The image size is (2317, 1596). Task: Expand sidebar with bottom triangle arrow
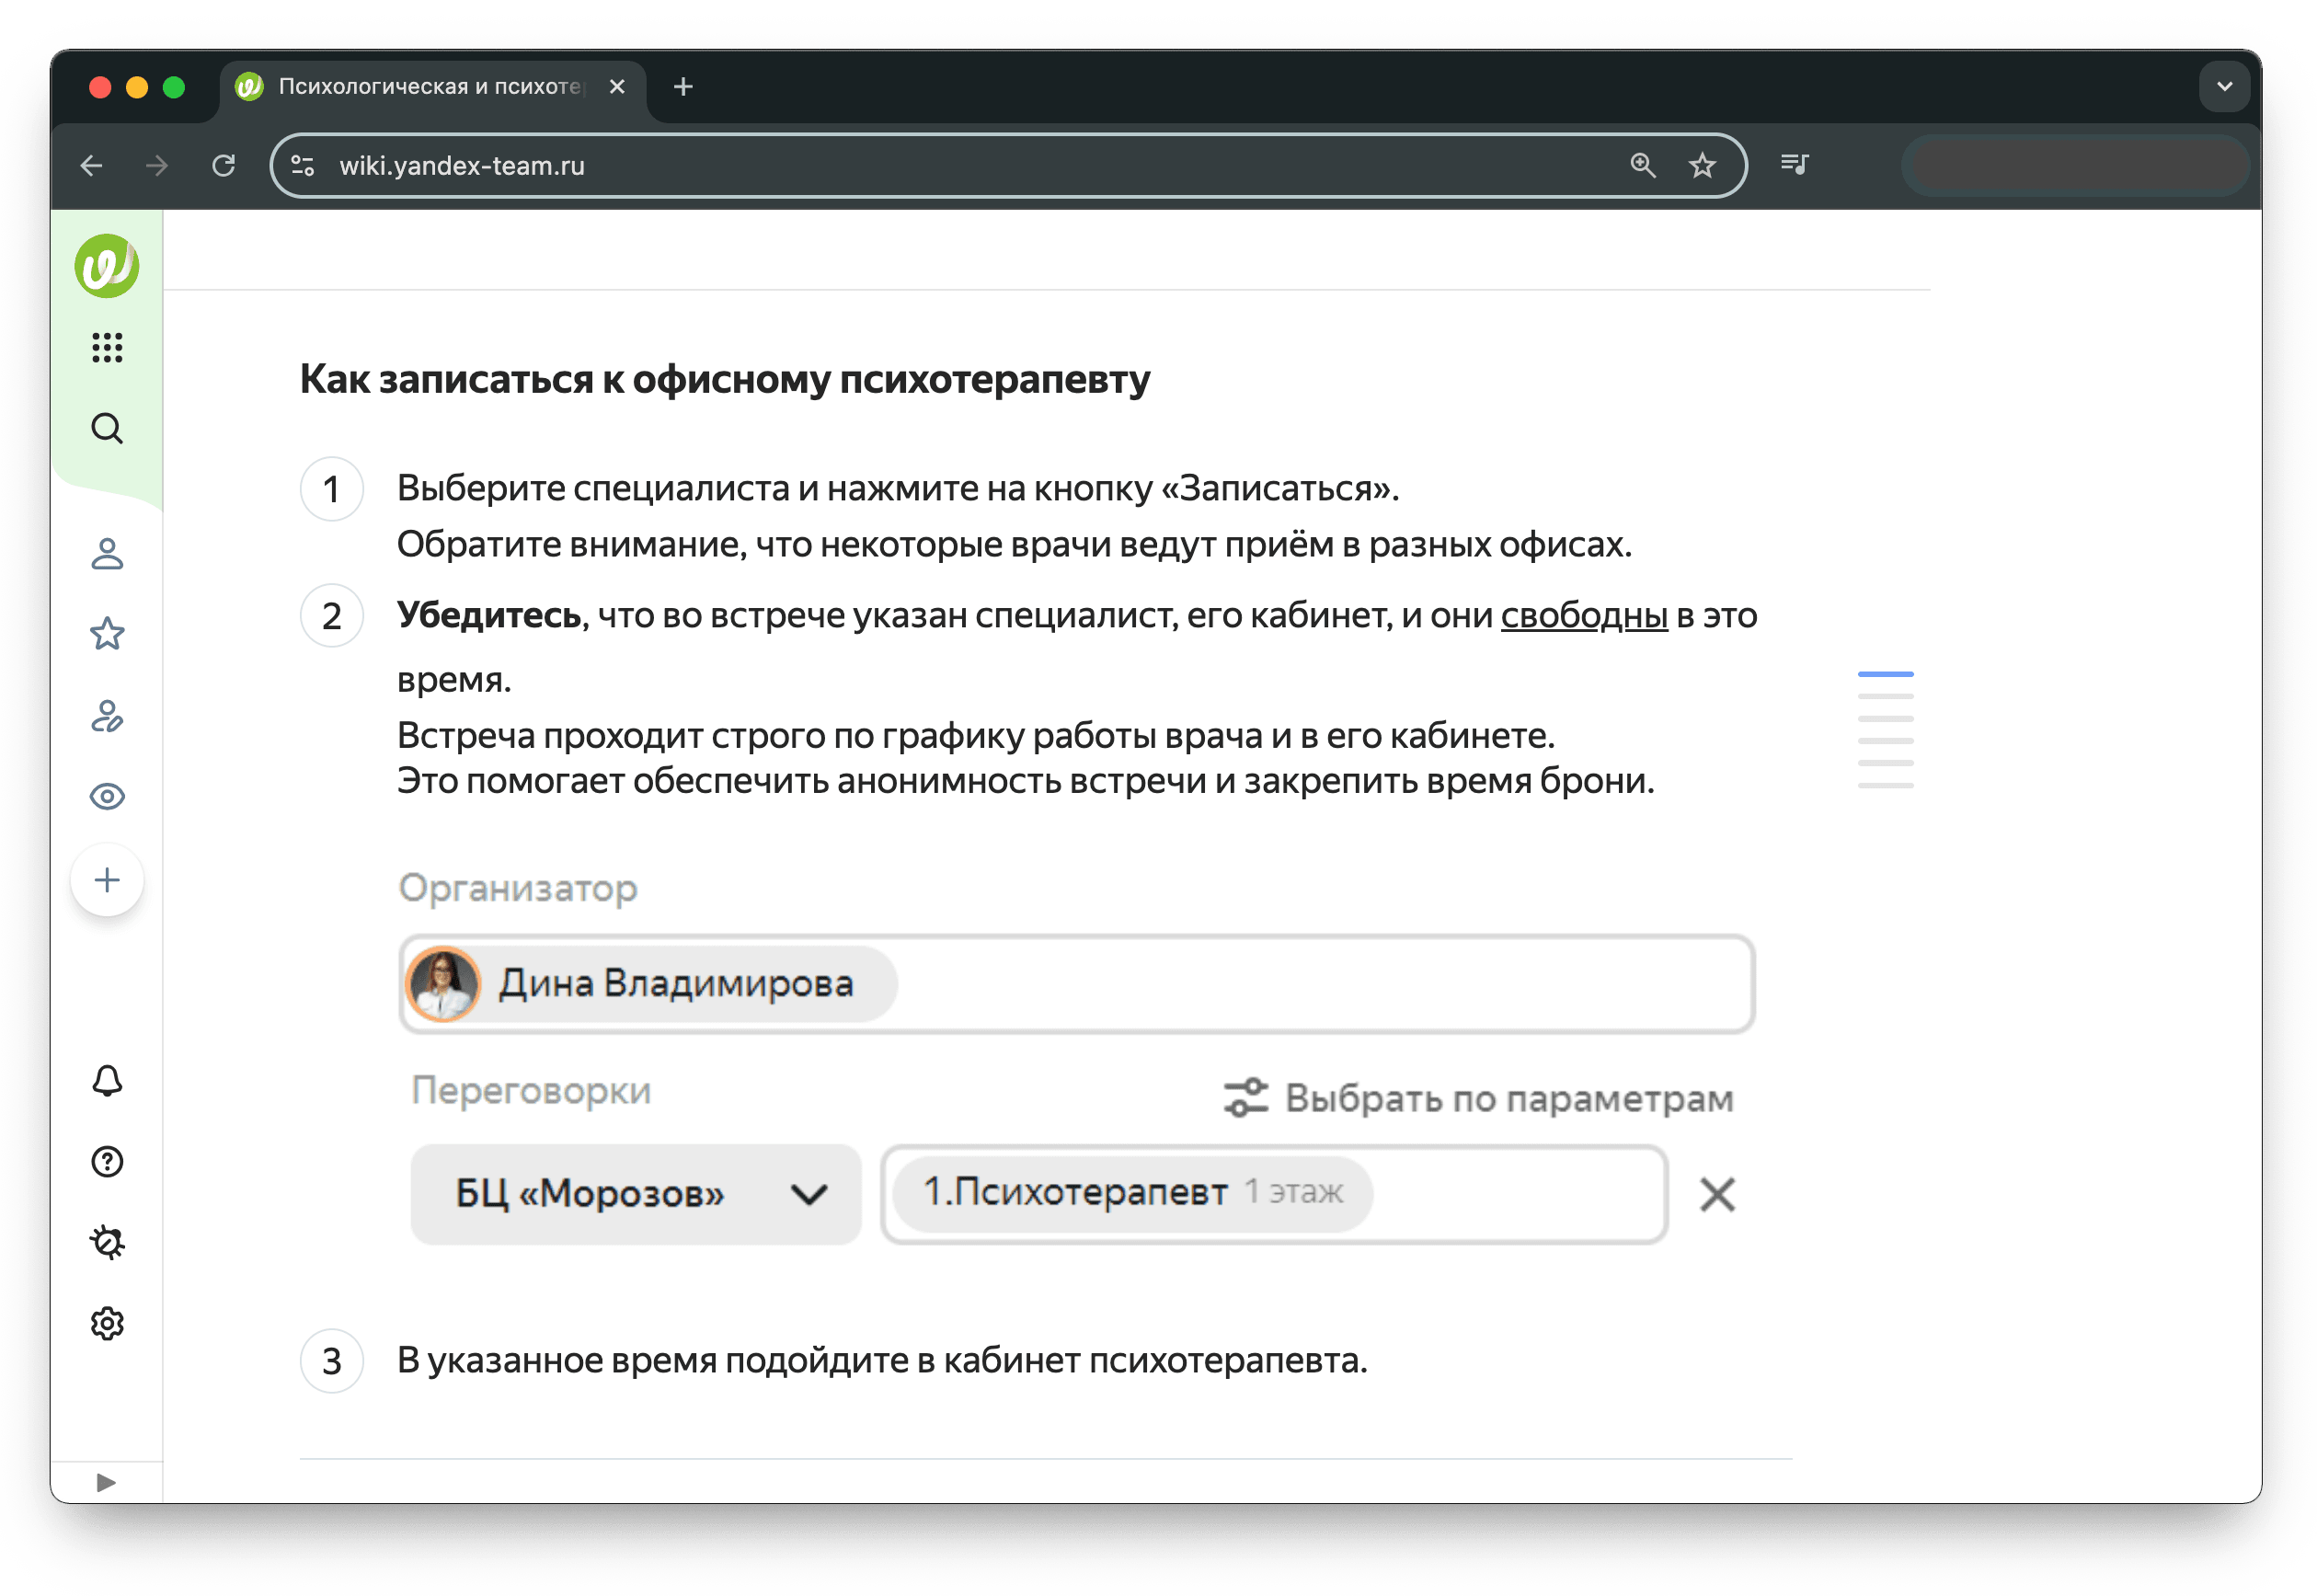(106, 1482)
